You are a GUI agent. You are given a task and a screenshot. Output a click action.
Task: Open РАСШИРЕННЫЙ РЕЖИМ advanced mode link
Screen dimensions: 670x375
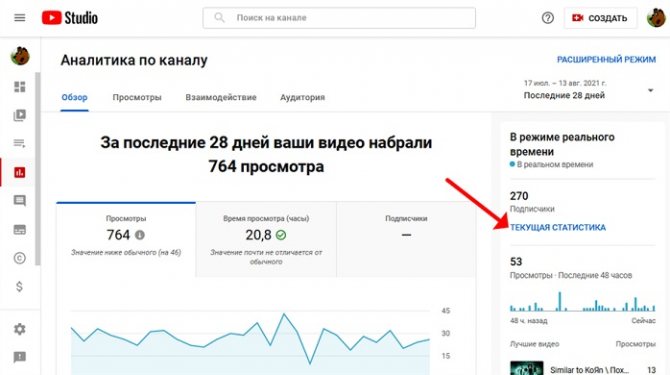[606, 60]
